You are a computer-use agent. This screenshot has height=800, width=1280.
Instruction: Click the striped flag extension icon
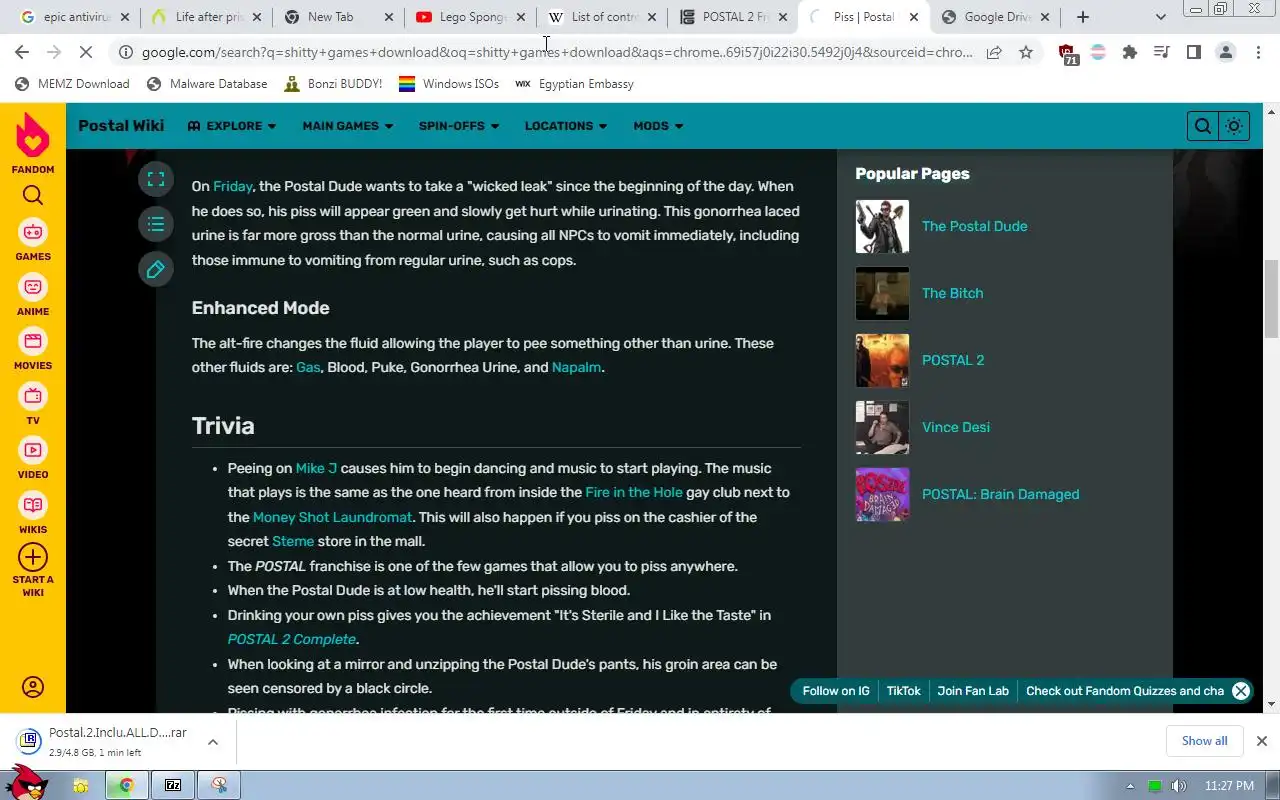pos(1098,52)
